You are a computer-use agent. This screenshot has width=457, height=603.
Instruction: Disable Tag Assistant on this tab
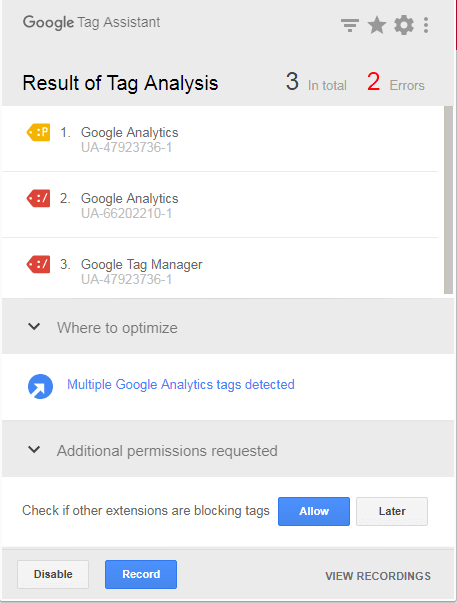click(x=53, y=574)
